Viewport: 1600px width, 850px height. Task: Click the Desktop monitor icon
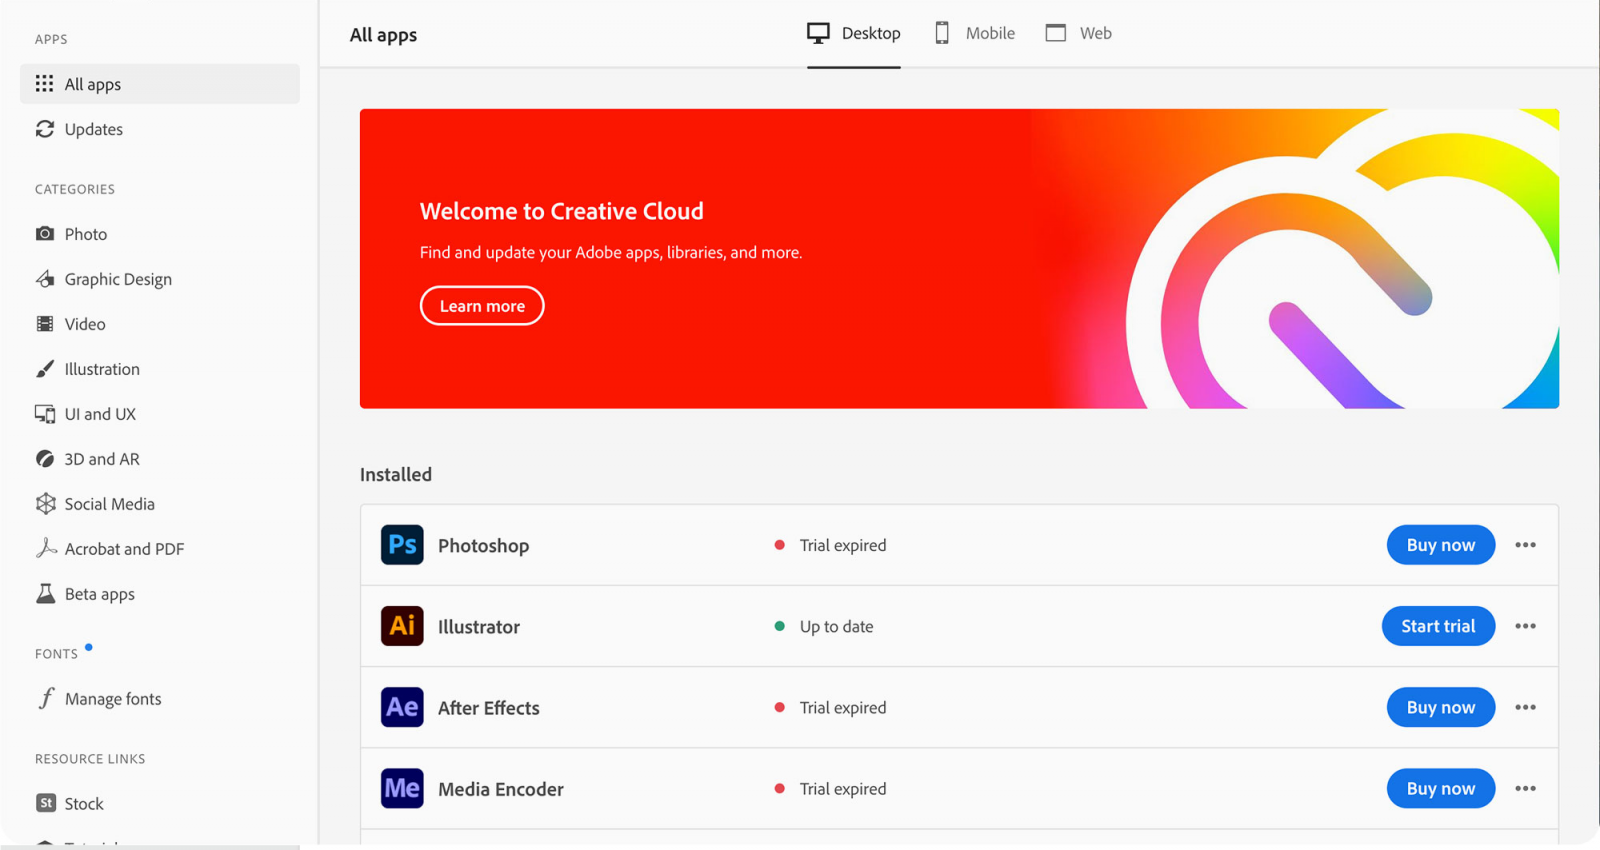coord(818,33)
